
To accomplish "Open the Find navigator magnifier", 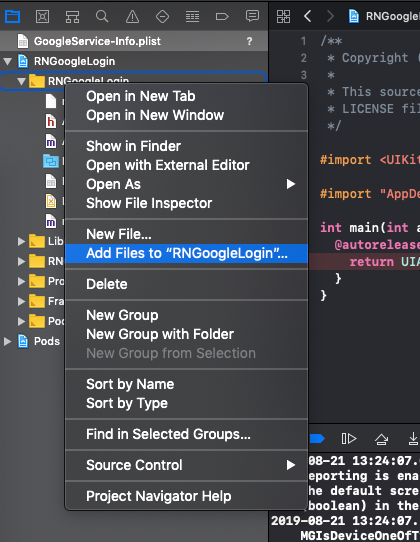I will pyautogui.click(x=102, y=16).
